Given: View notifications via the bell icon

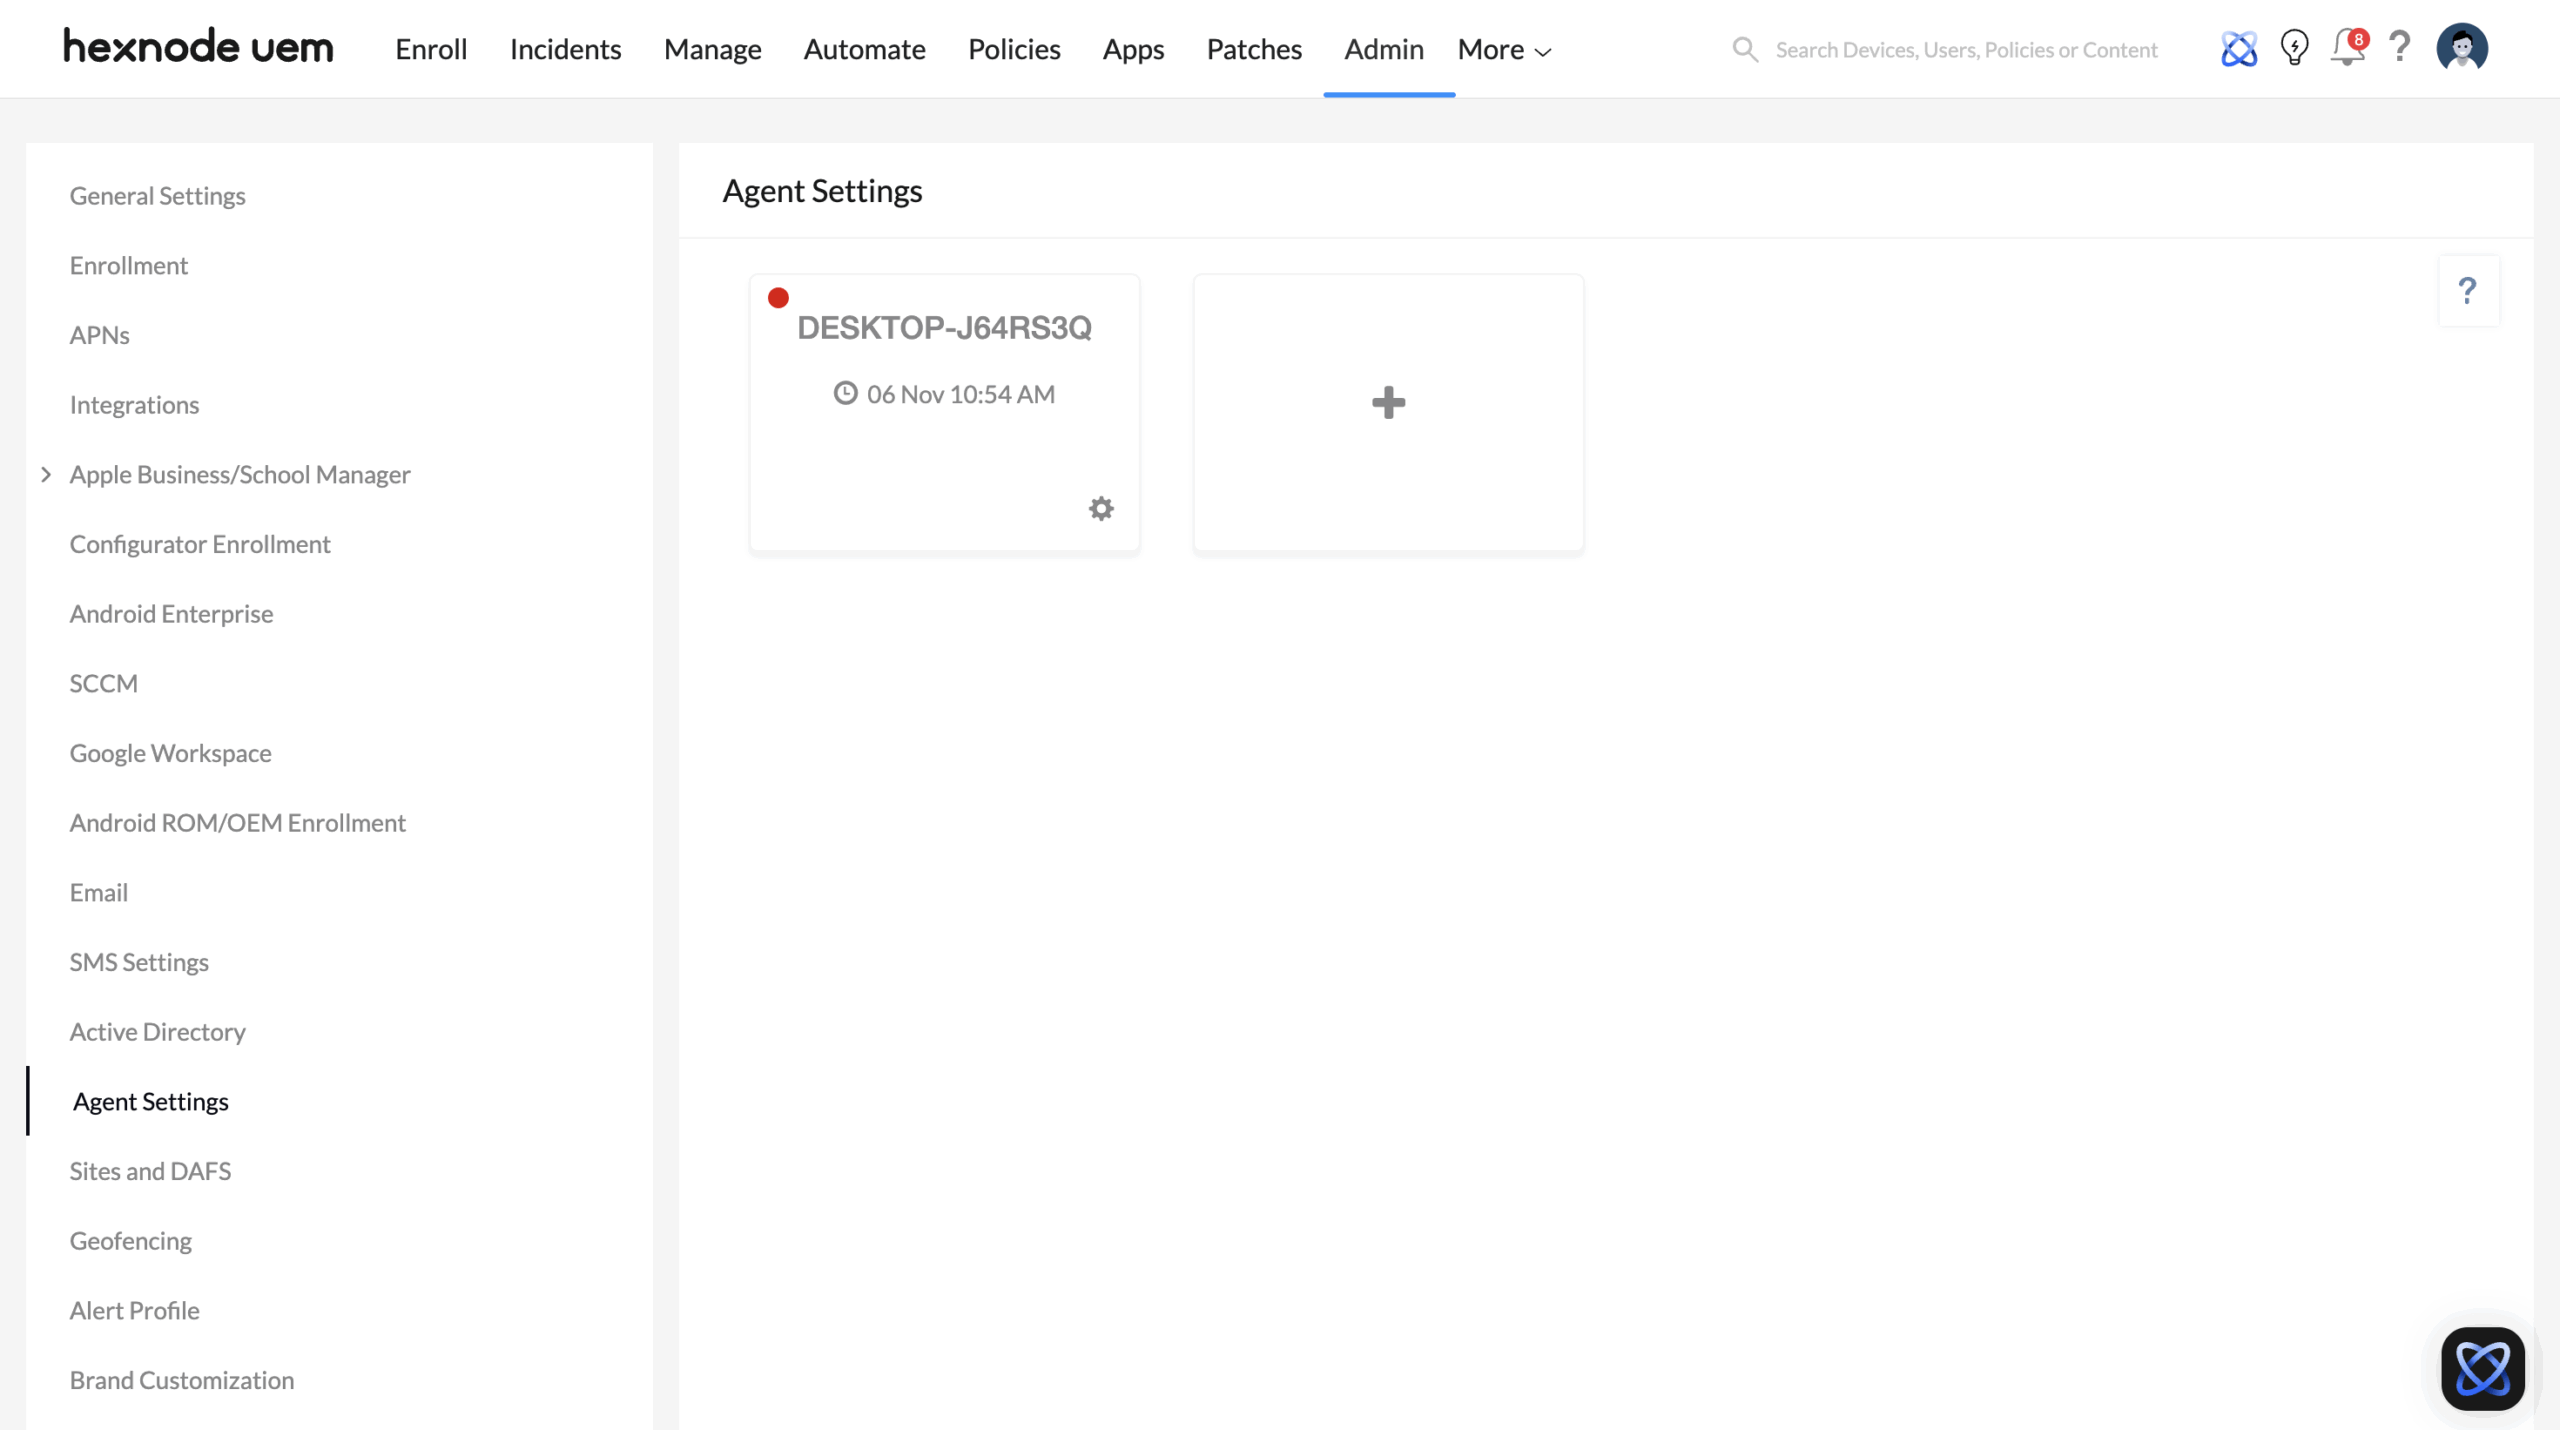Looking at the screenshot, I should click(x=2347, y=48).
